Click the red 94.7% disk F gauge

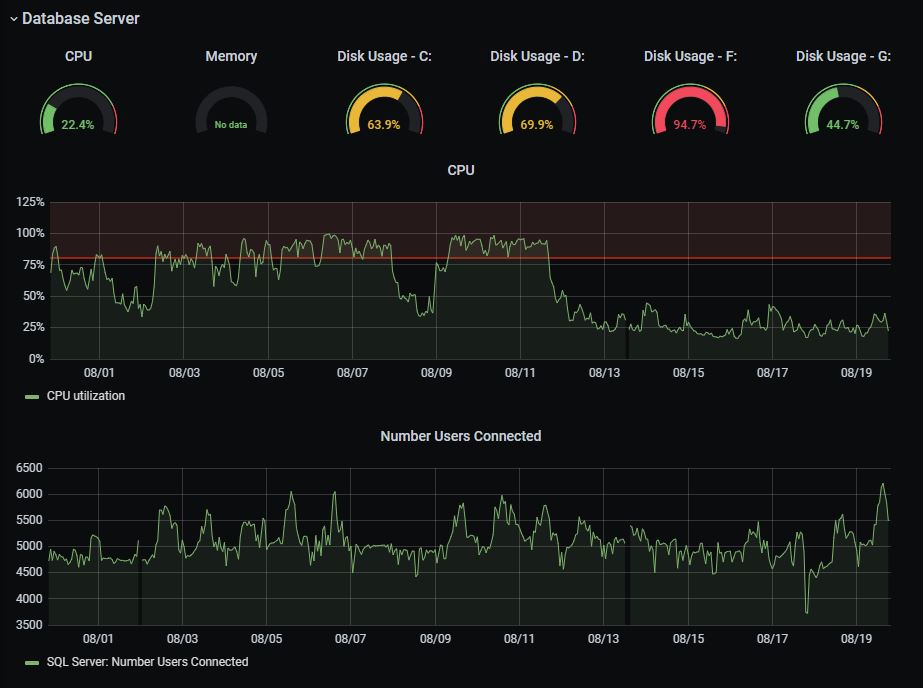[x=690, y=109]
